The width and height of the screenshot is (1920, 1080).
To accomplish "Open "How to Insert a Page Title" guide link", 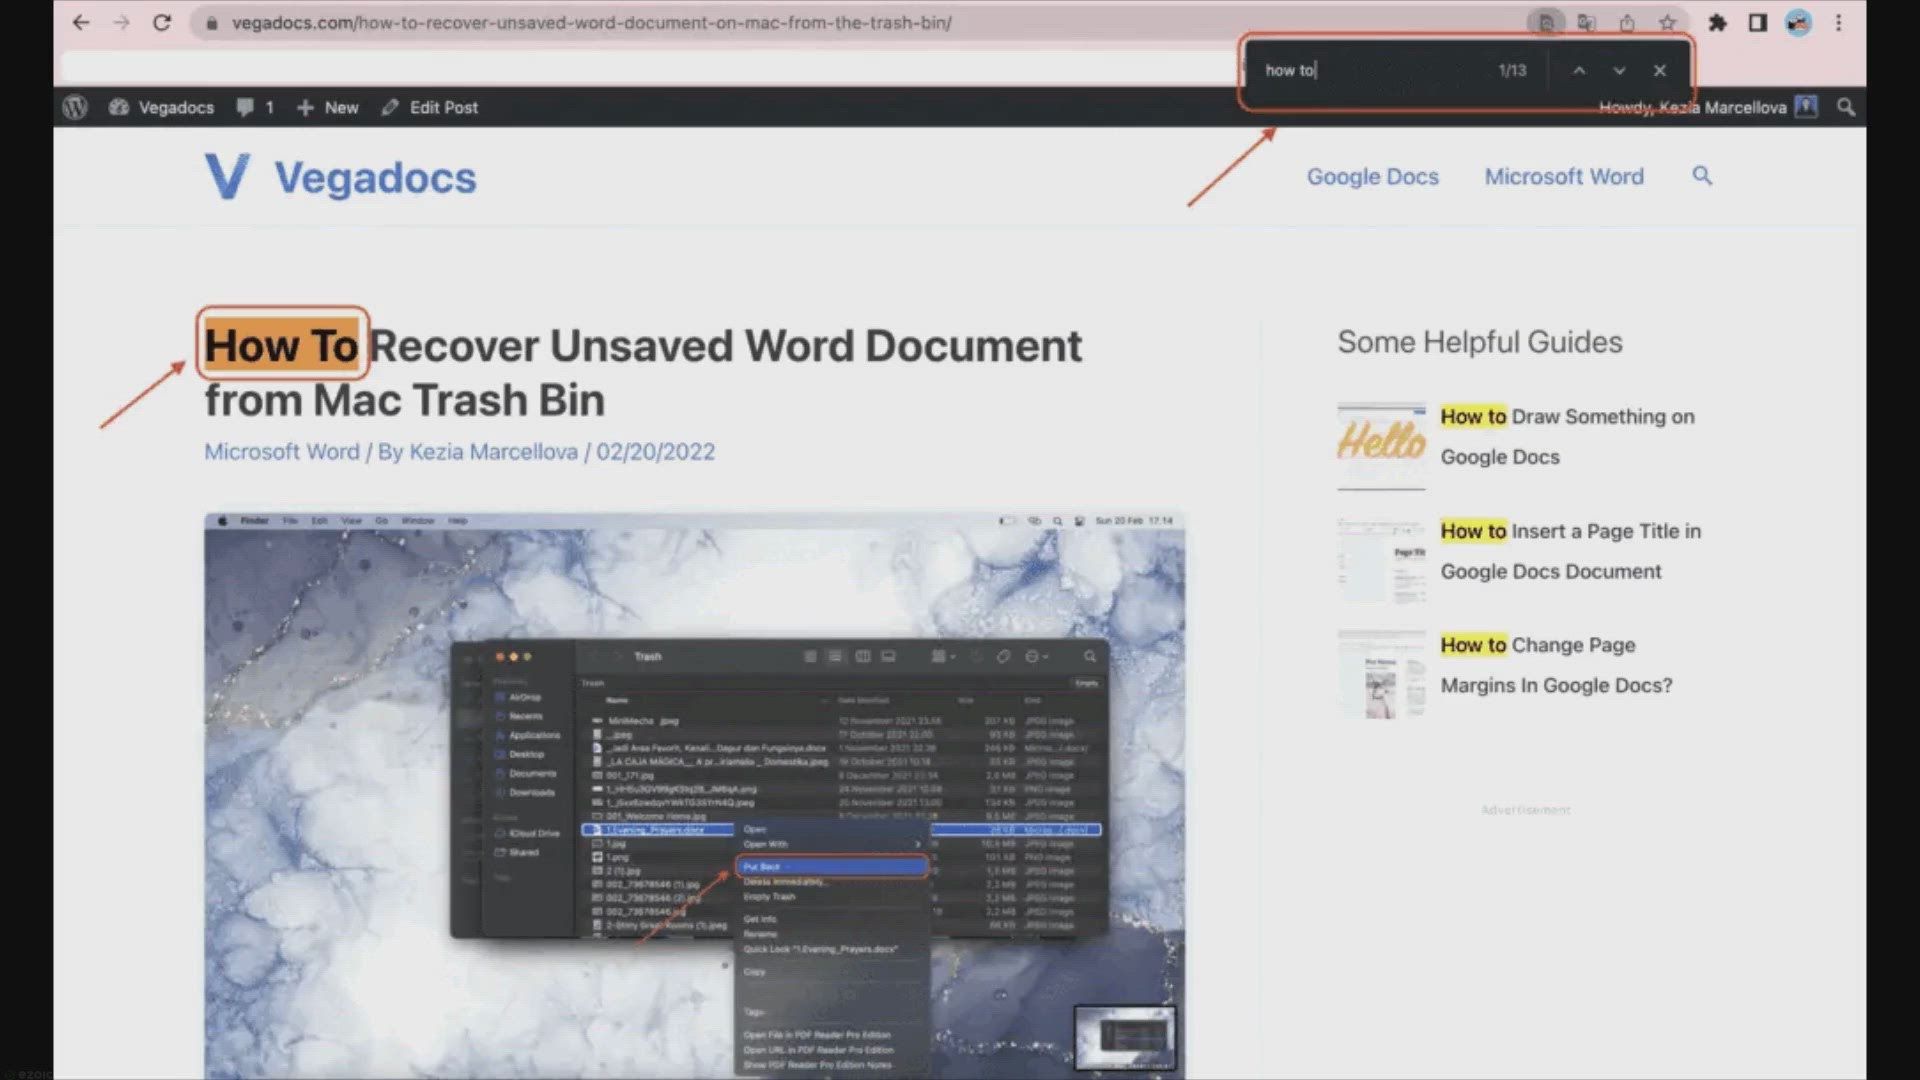I will (x=1570, y=551).
